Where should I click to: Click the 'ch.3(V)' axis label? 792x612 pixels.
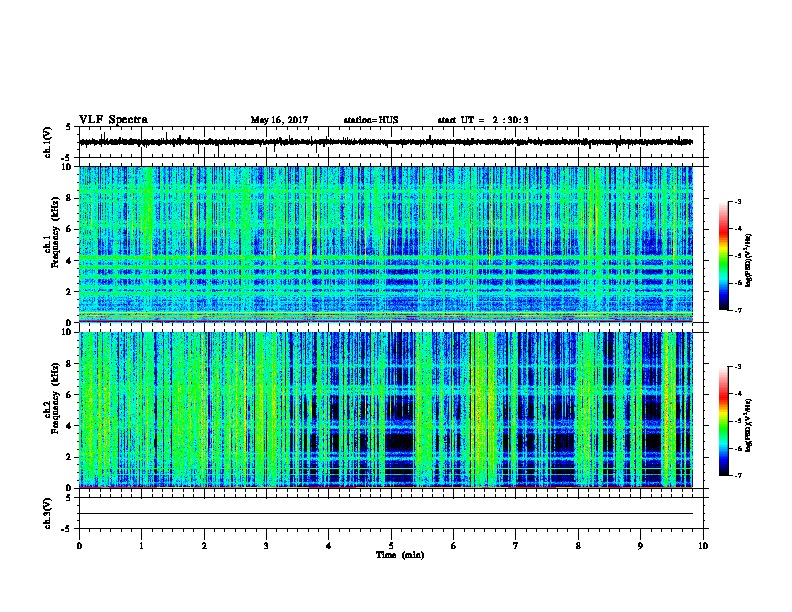pyautogui.click(x=48, y=513)
